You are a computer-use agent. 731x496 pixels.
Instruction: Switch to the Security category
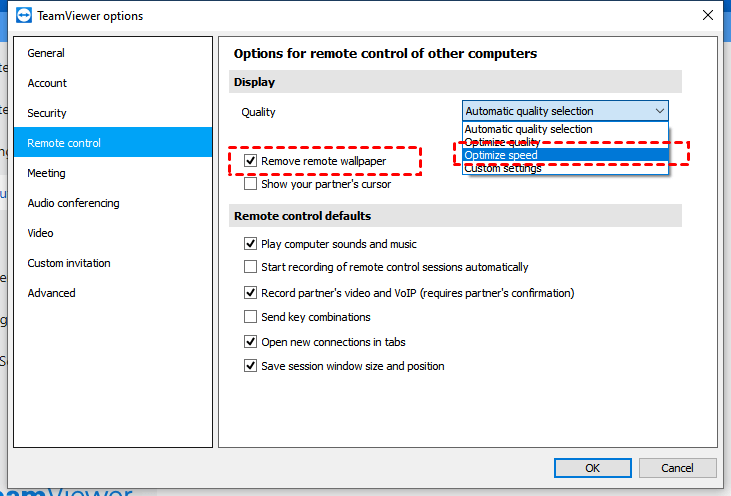point(47,113)
